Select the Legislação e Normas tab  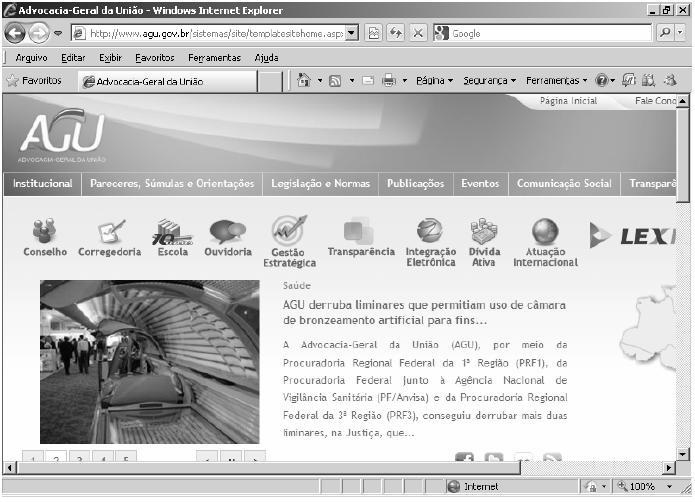(320, 184)
